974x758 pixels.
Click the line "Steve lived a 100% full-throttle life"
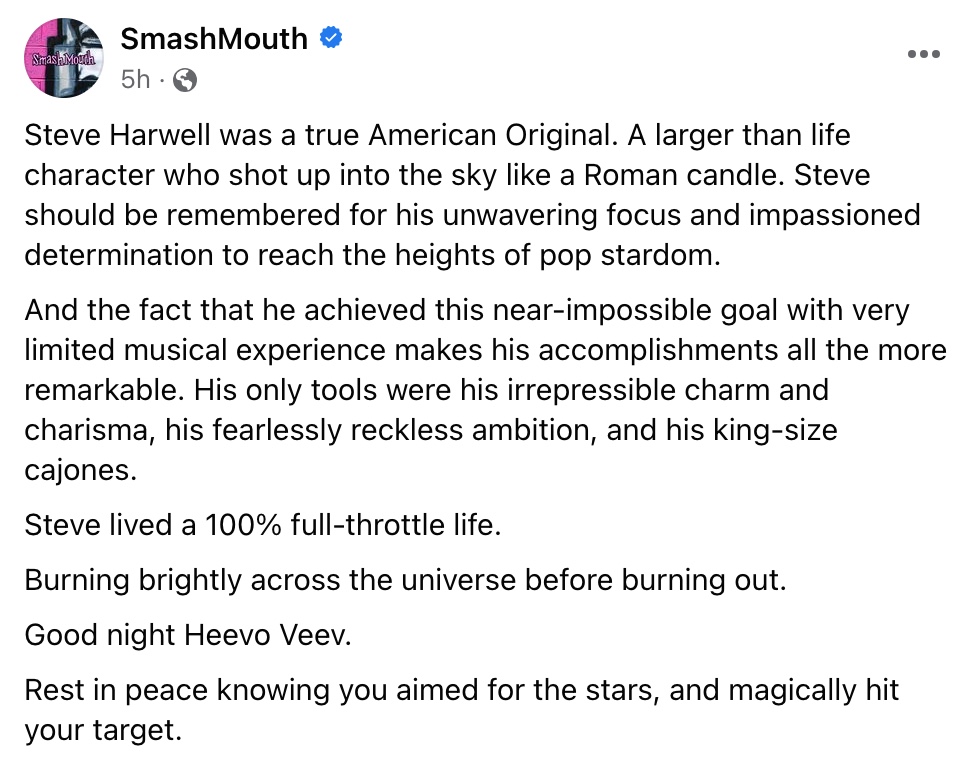(x=262, y=525)
